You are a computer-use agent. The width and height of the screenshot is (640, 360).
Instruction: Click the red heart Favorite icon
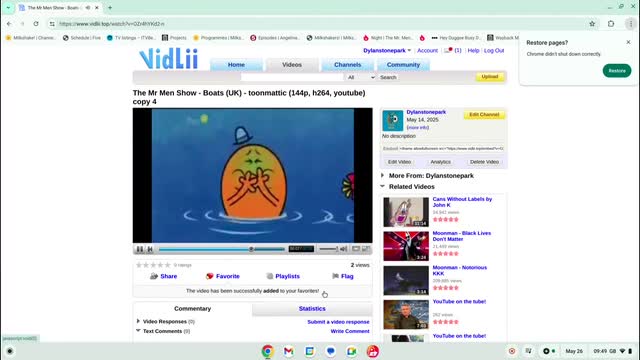[209, 276]
